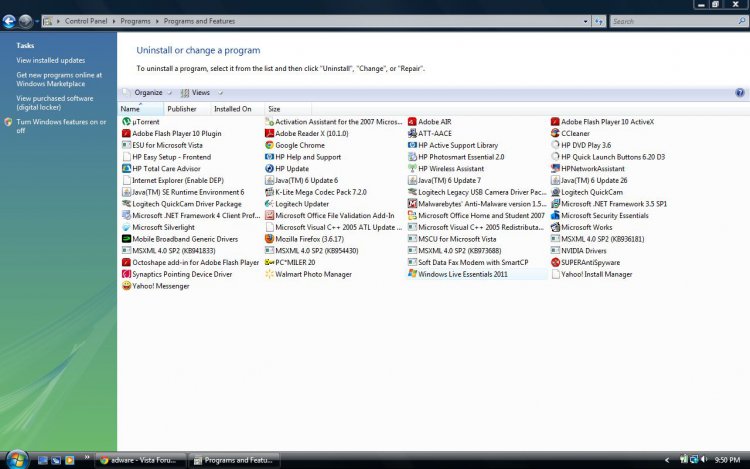The height and width of the screenshot is (469, 750).
Task: Click the Google Chrome icon in the list
Action: point(269,145)
